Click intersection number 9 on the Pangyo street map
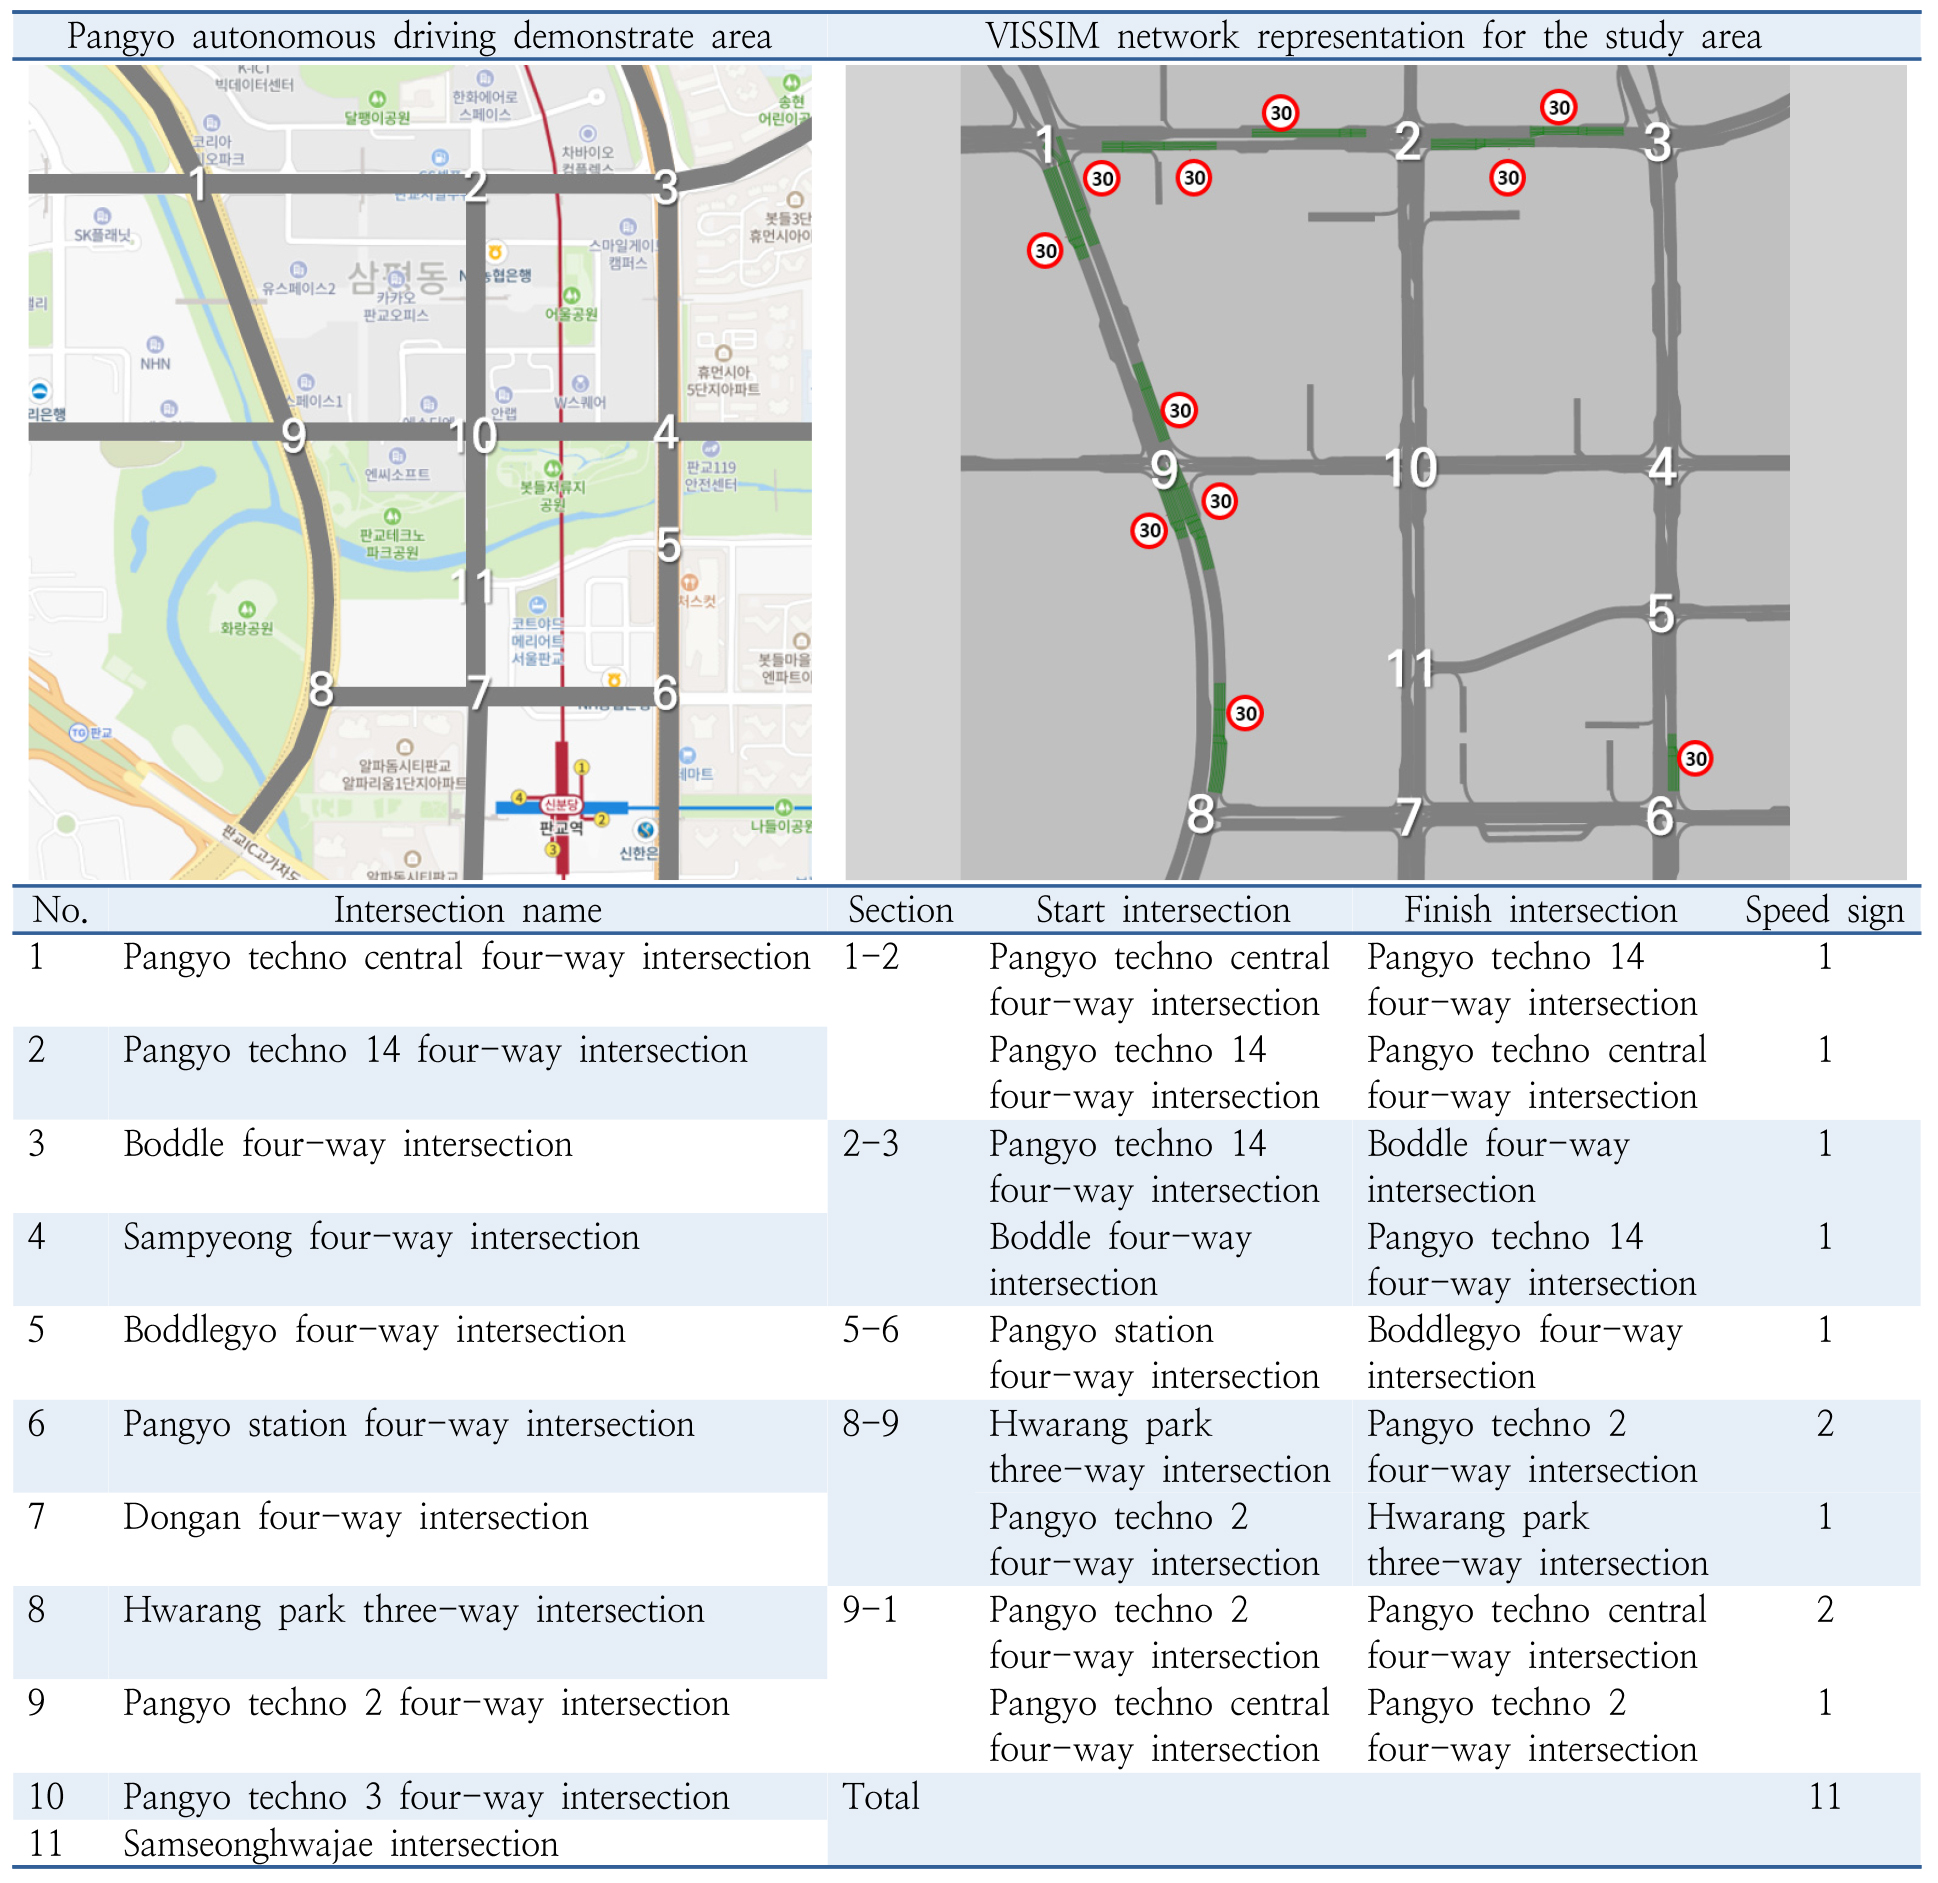Viewport: 1938px width, 1883px height. (293, 436)
